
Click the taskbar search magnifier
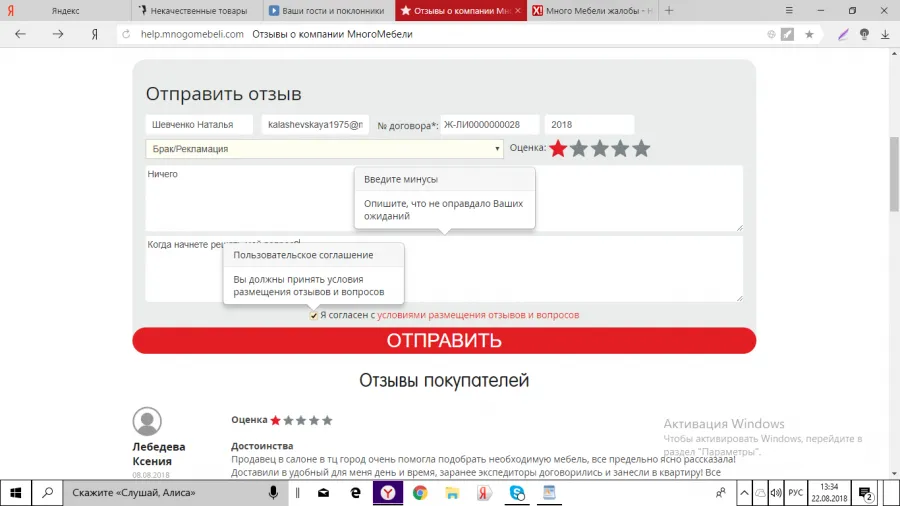48,492
